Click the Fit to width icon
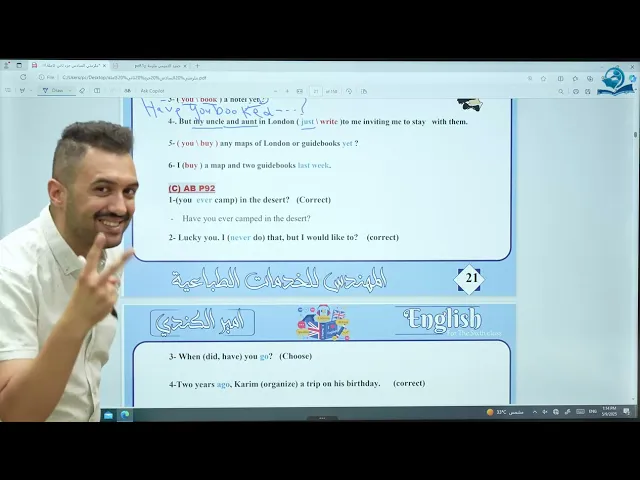Screen dimensions: 640x480 (x=300, y=91)
